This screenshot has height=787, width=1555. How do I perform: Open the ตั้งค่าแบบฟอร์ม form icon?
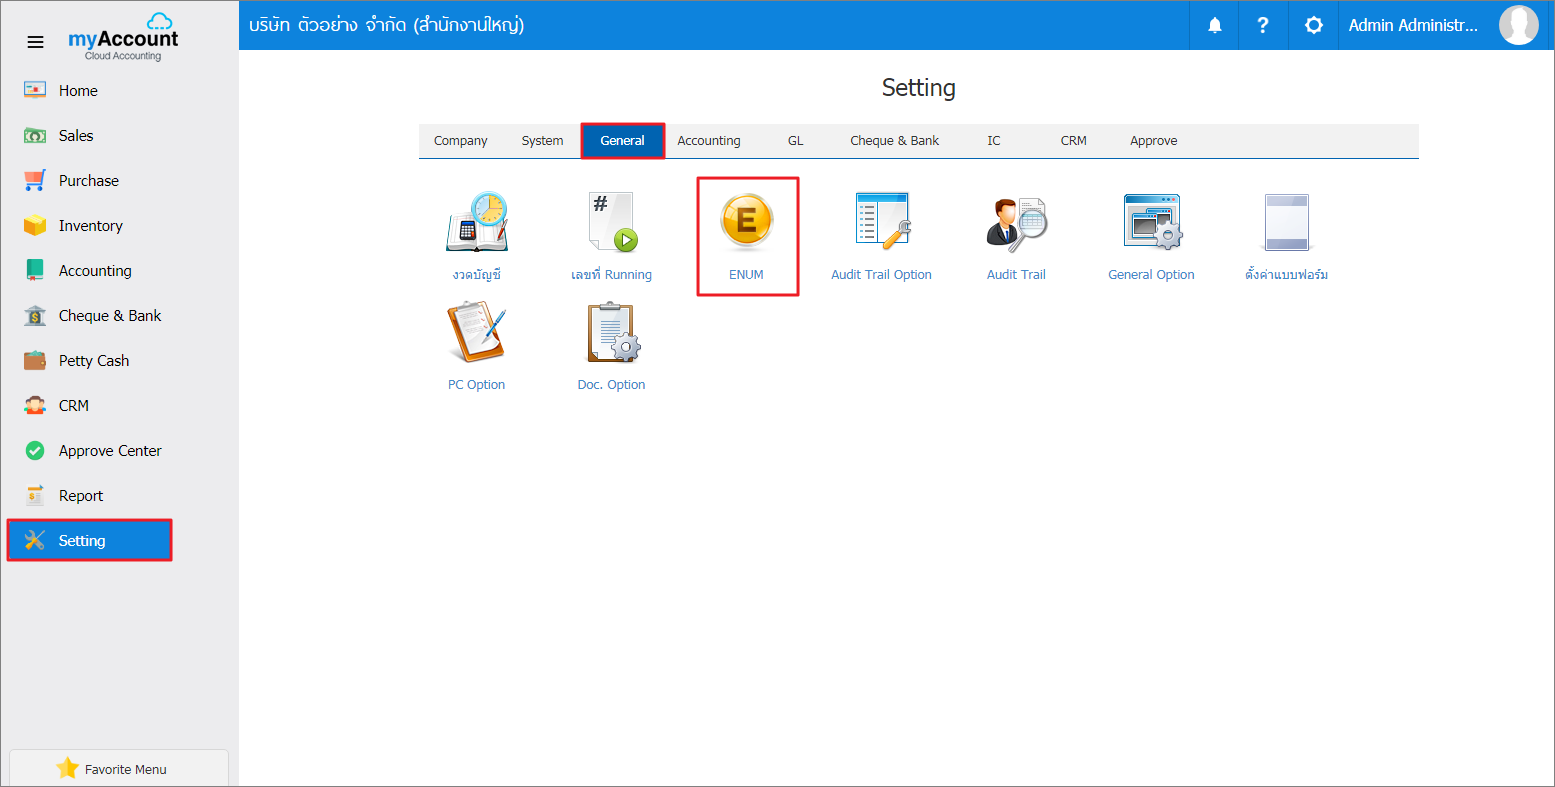pyautogui.click(x=1287, y=222)
